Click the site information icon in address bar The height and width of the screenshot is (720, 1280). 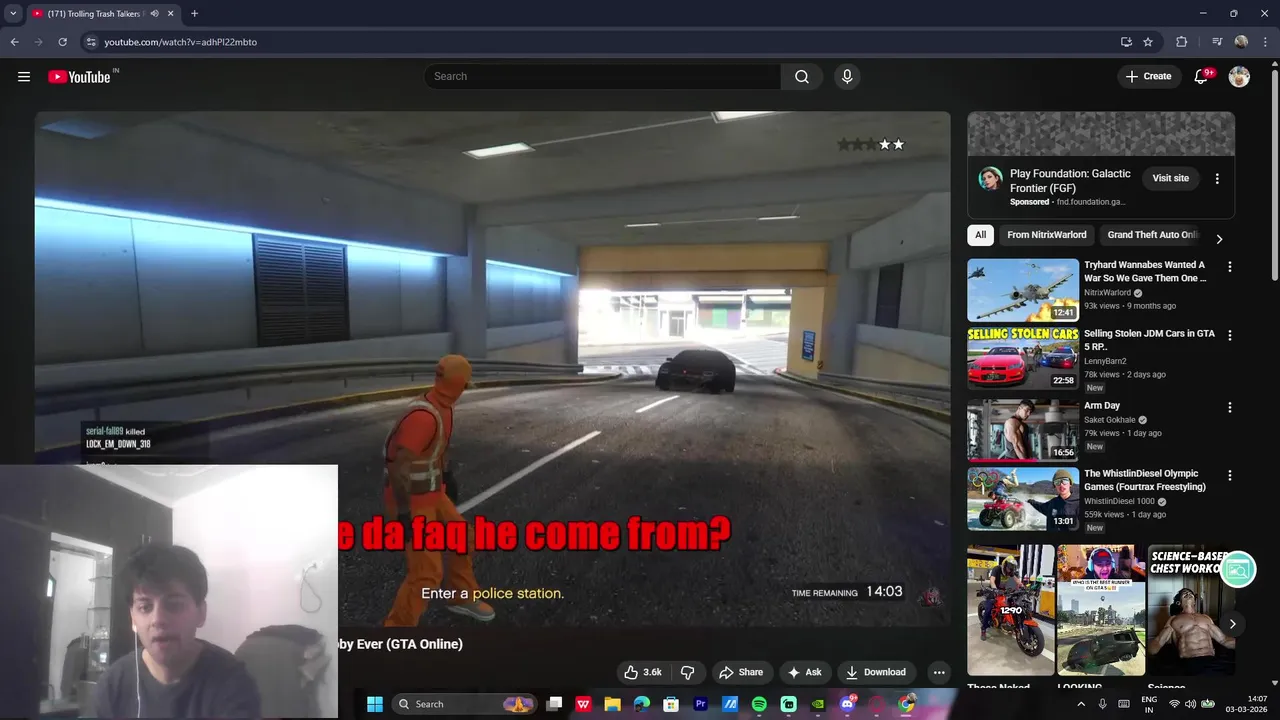(x=91, y=42)
